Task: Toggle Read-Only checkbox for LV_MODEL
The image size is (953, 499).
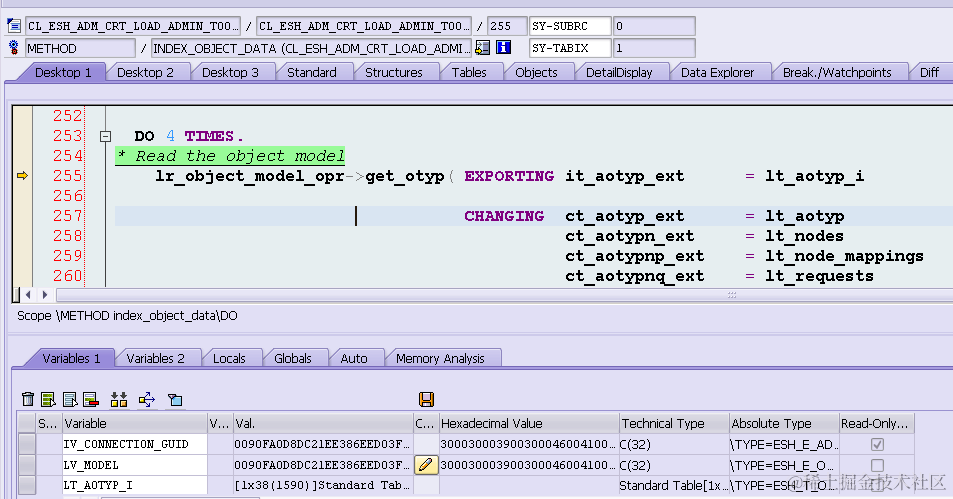Action: click(x=877, y=465)
